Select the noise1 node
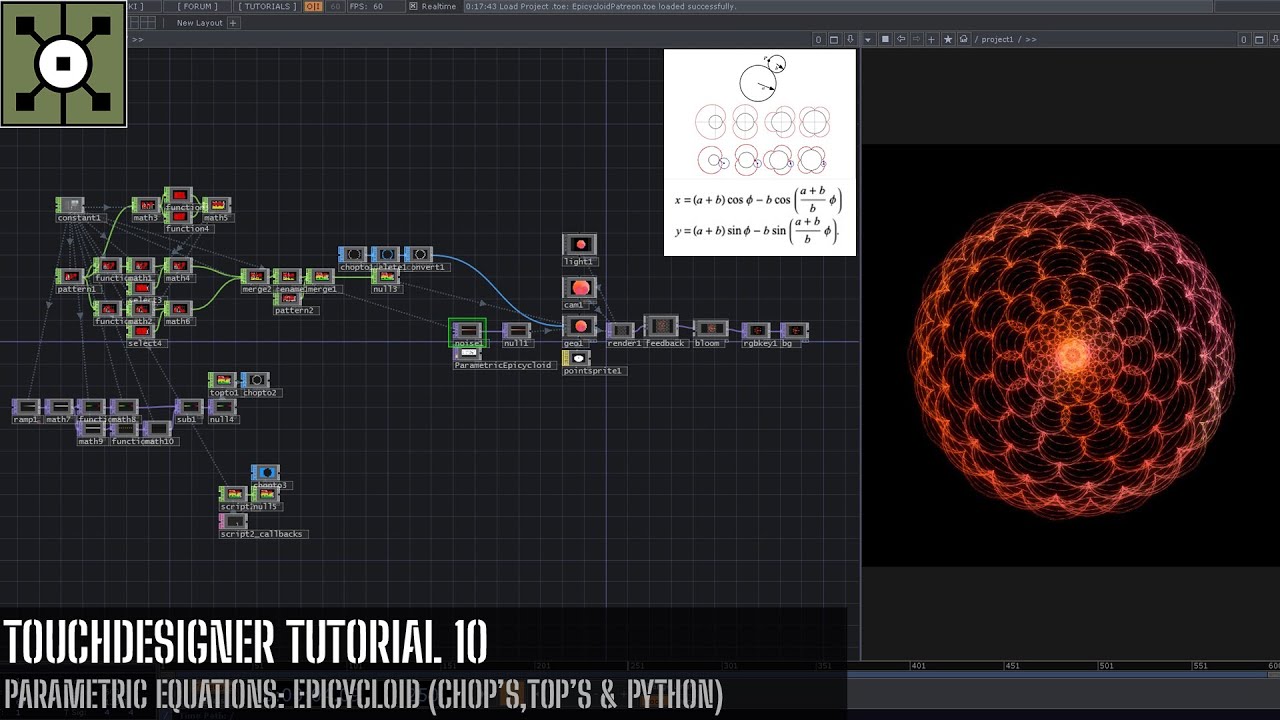The width and height of the screenshot is (1280, 720). tap(467, 331)
